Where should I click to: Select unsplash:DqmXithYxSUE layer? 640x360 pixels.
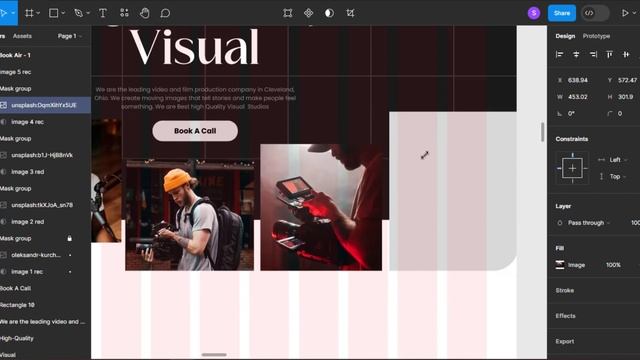point(45,105)
